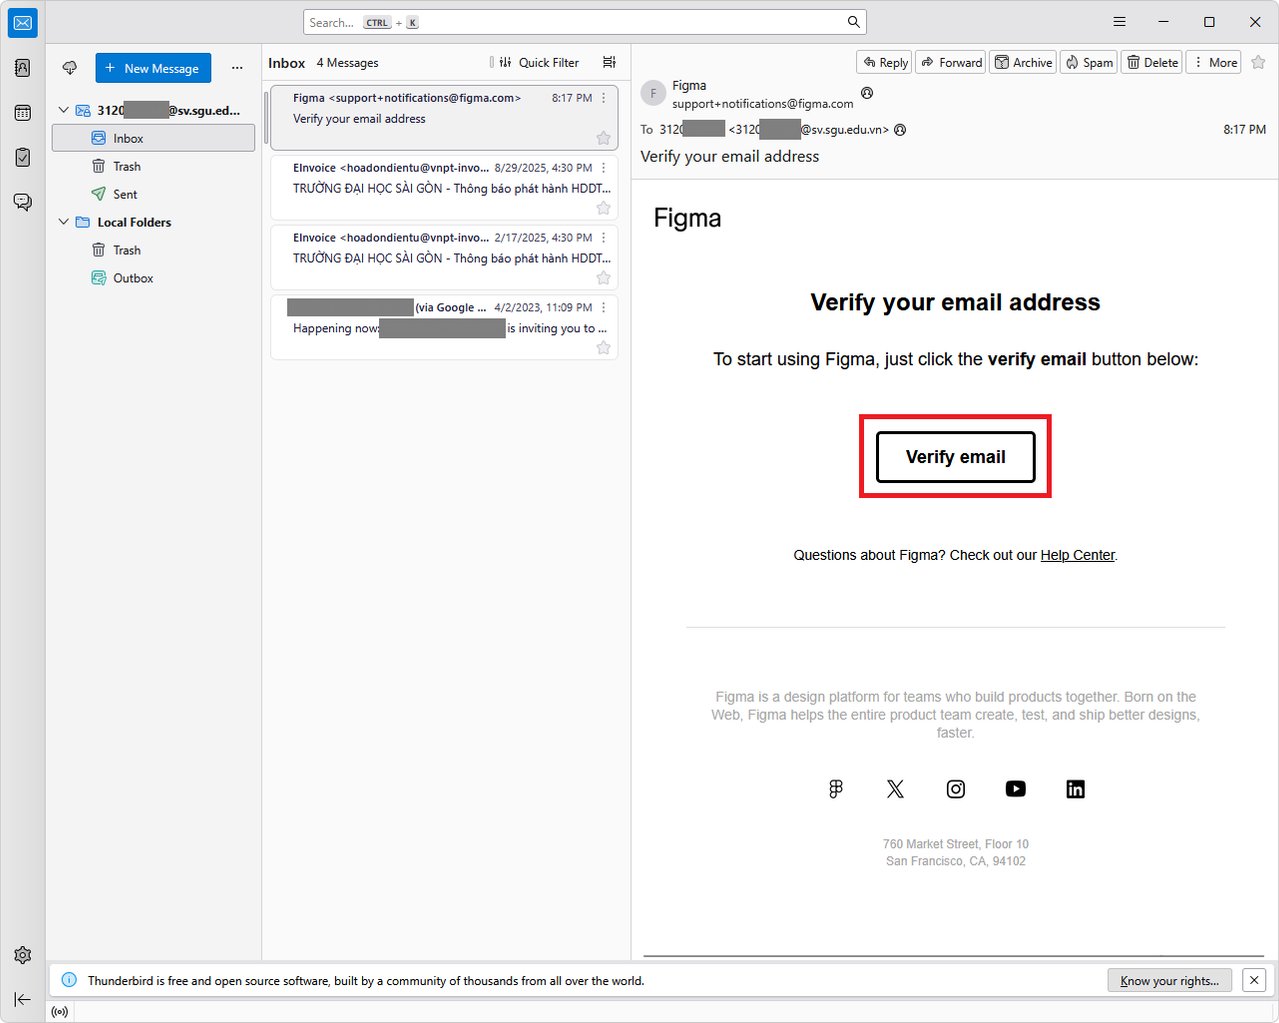Select the Local Folders node

tap(153, 222)
